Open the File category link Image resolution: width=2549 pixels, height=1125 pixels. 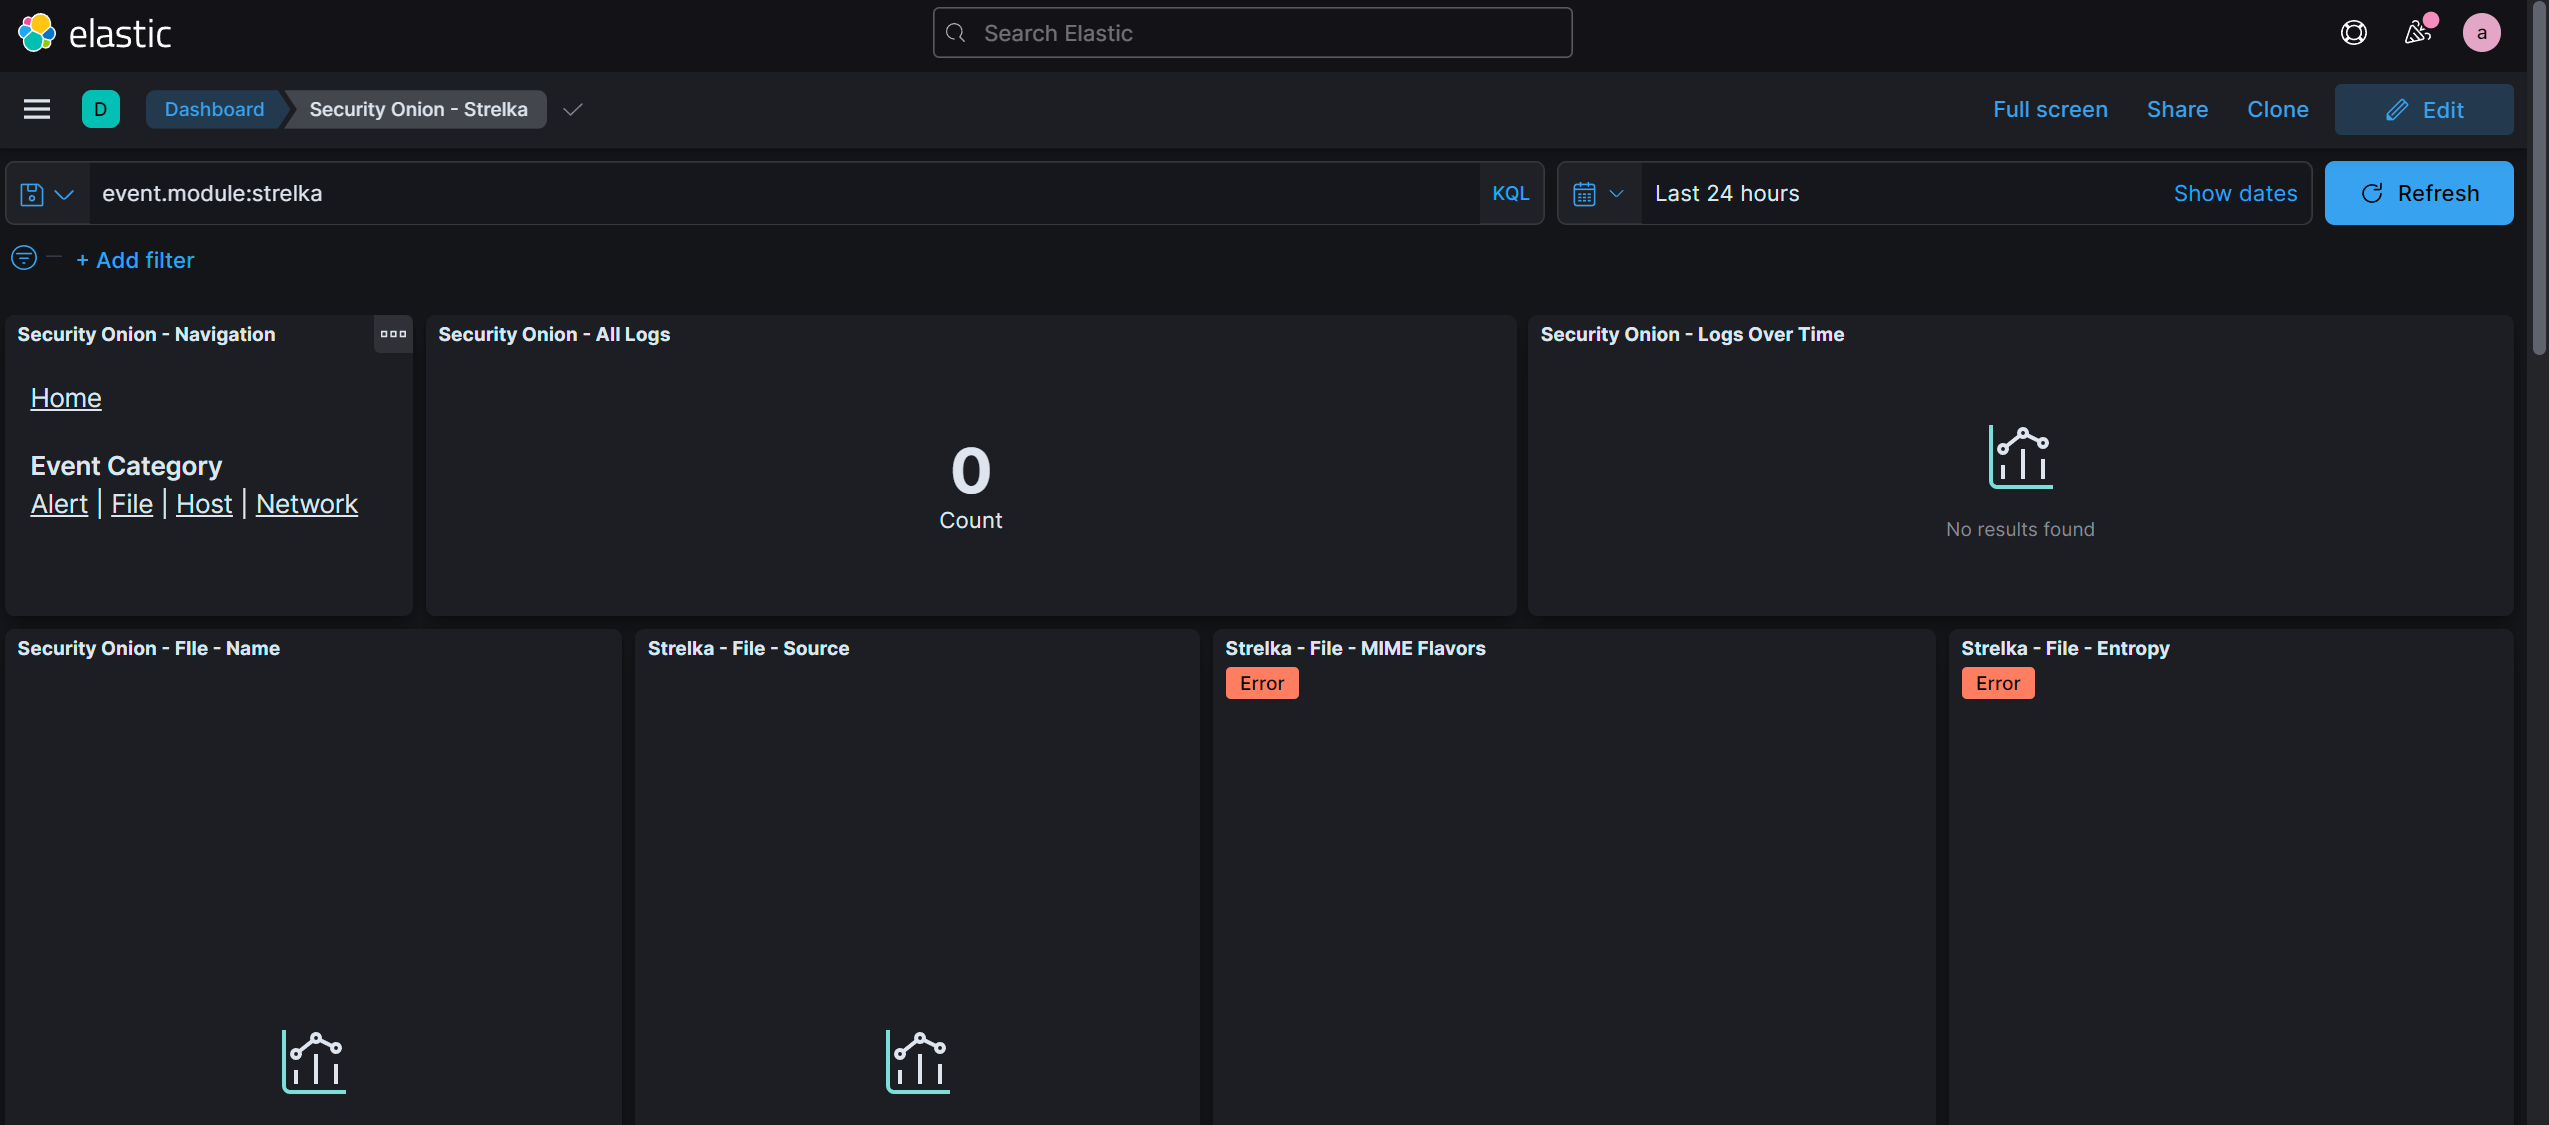click(132, 503)
